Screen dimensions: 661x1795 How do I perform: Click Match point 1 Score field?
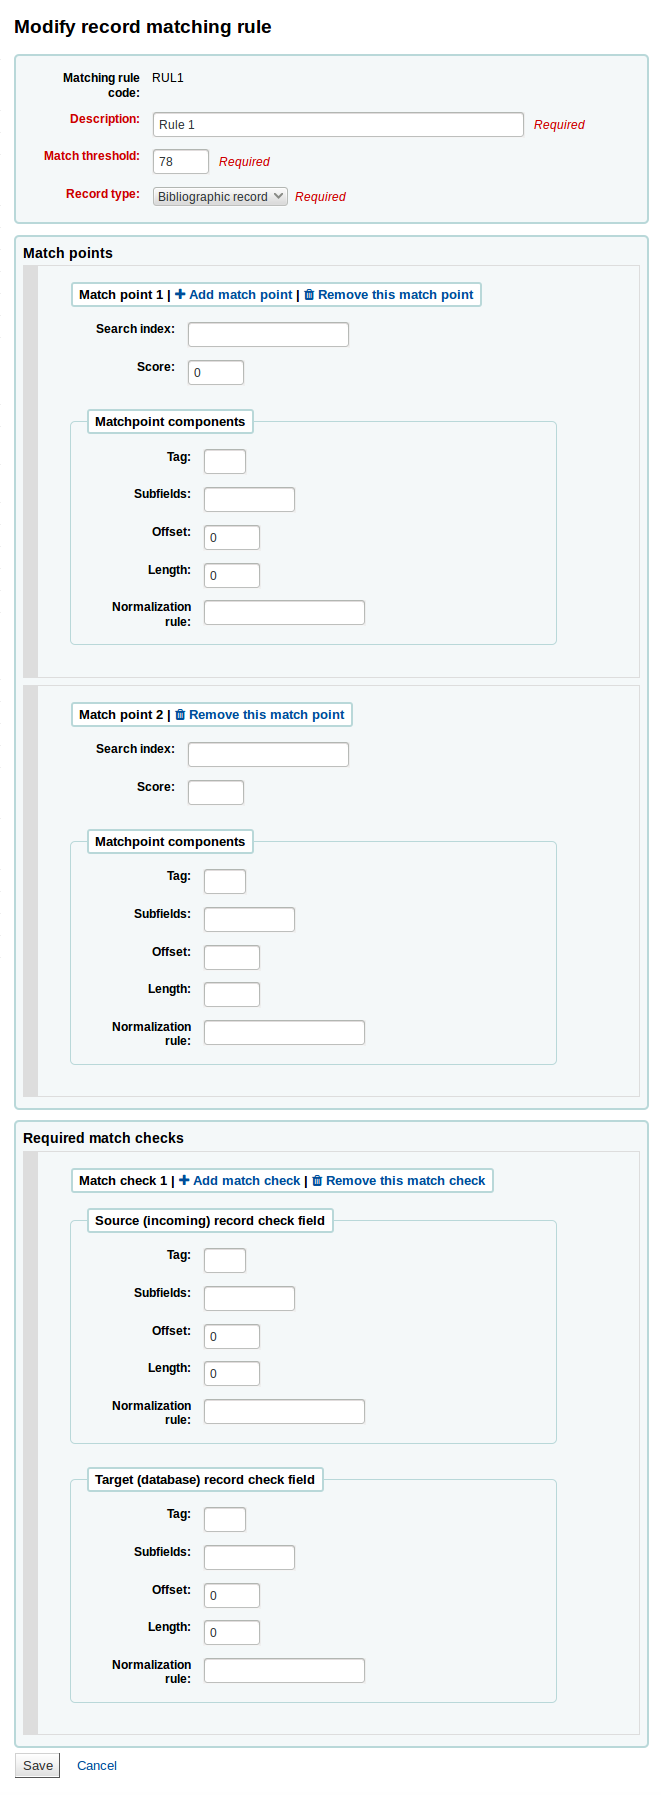tap(216, 373)
